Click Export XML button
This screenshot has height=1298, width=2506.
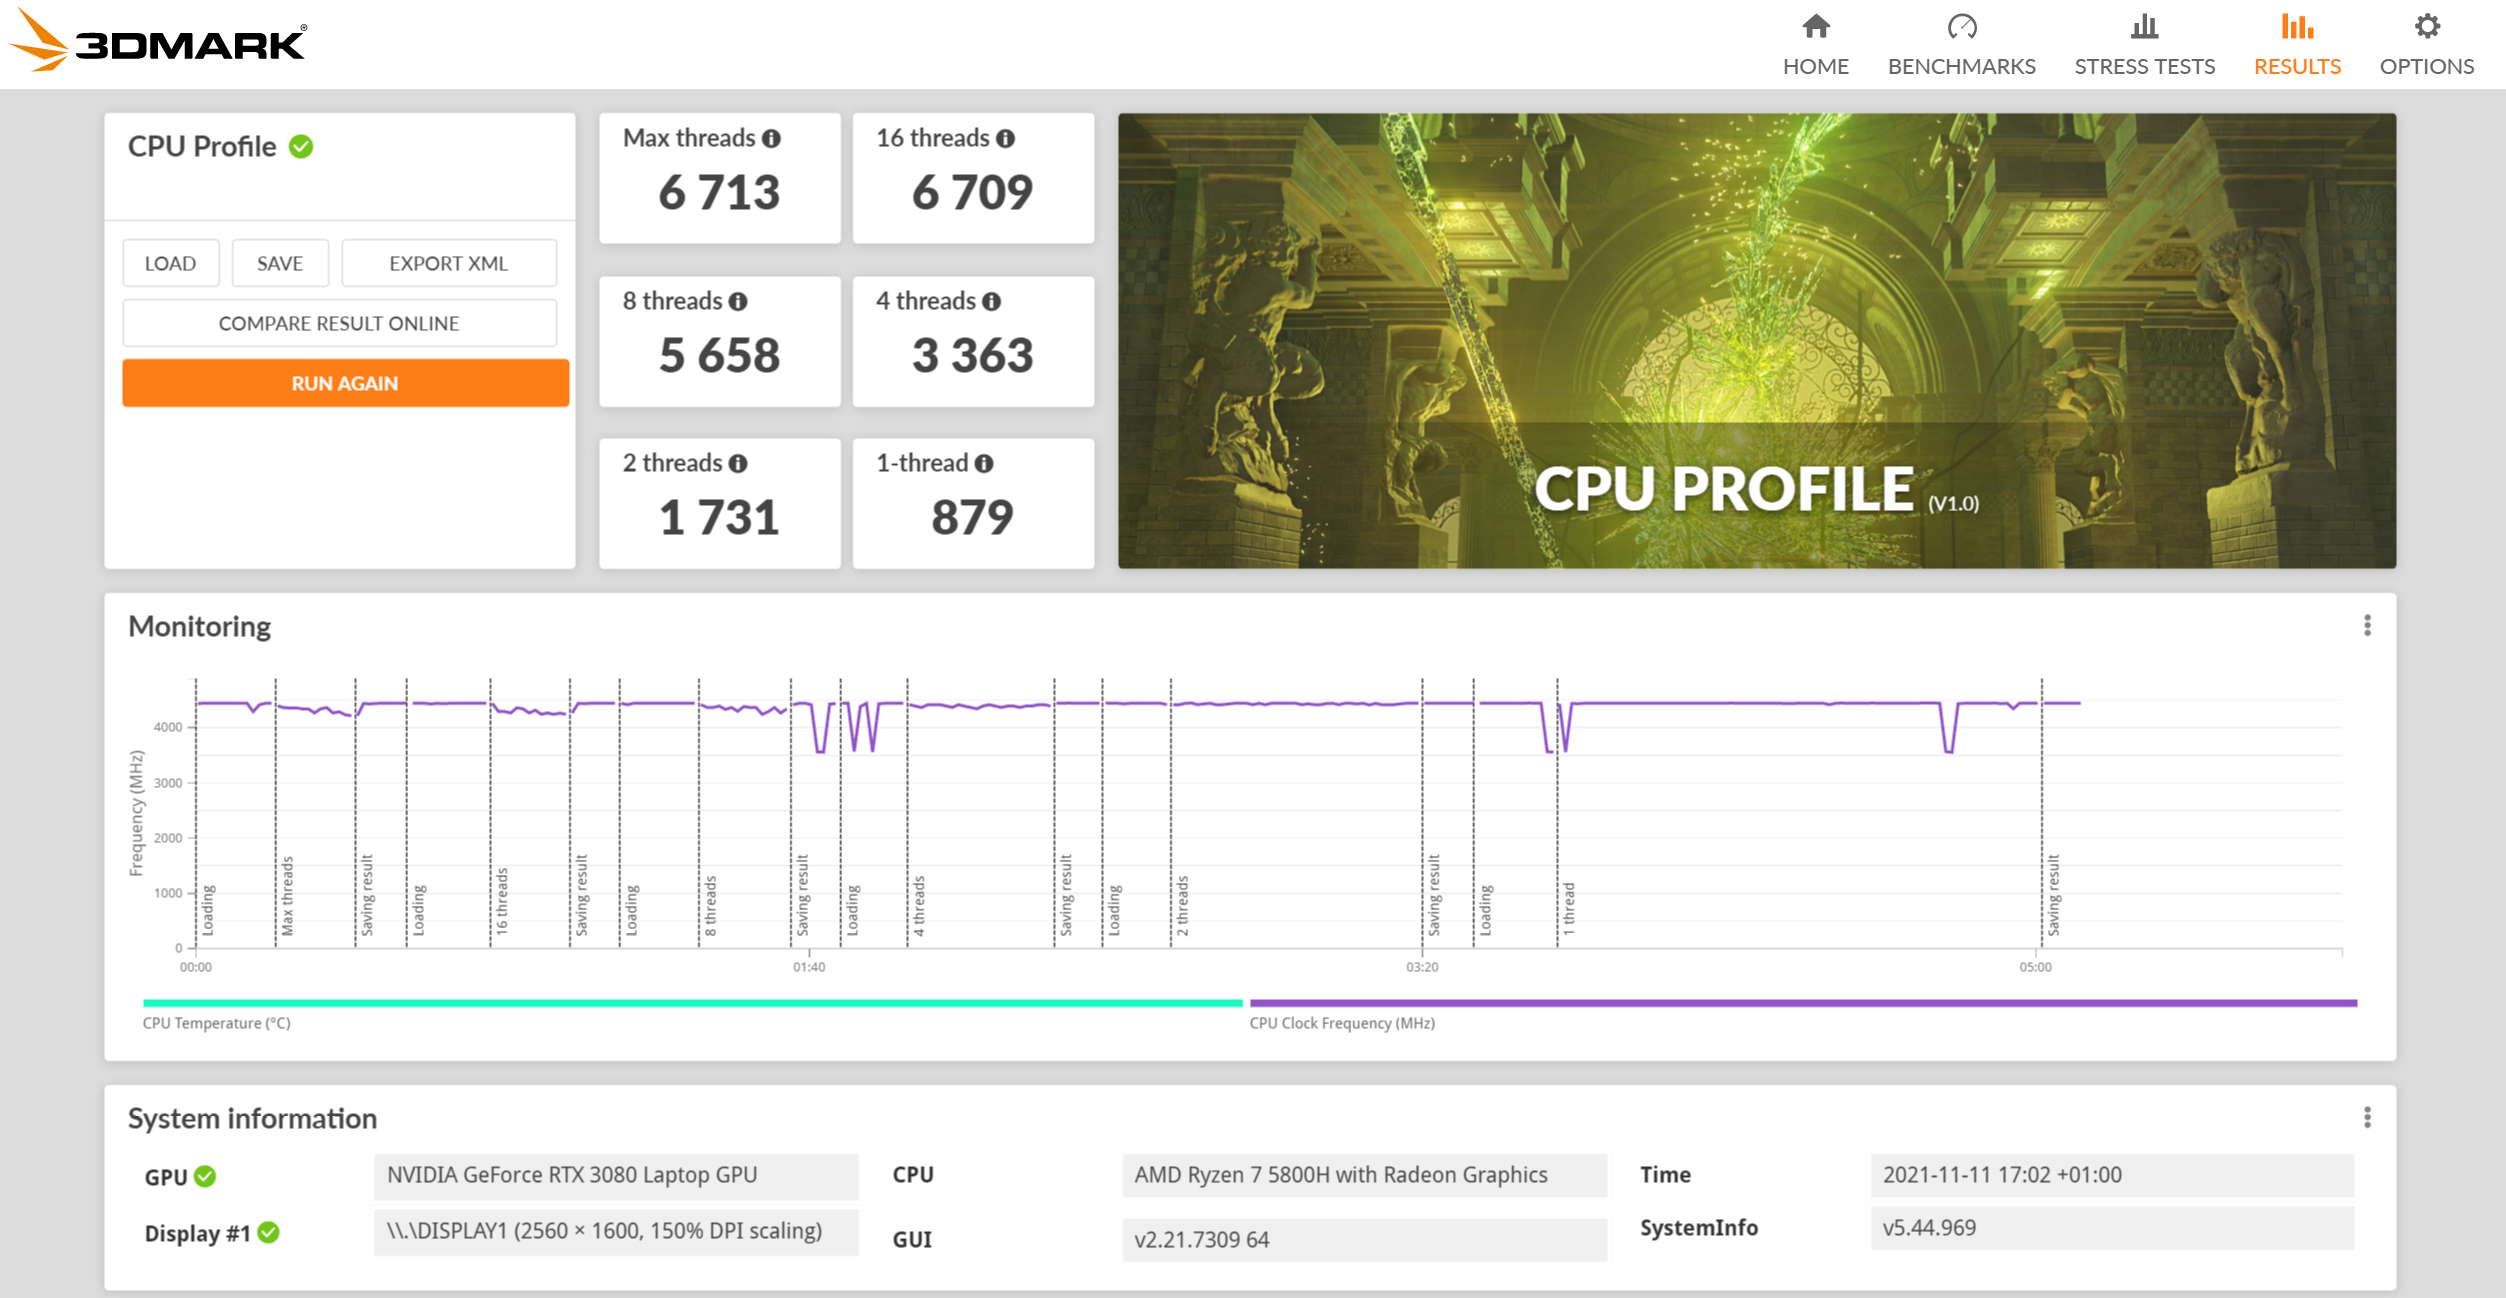coord(448,263)
